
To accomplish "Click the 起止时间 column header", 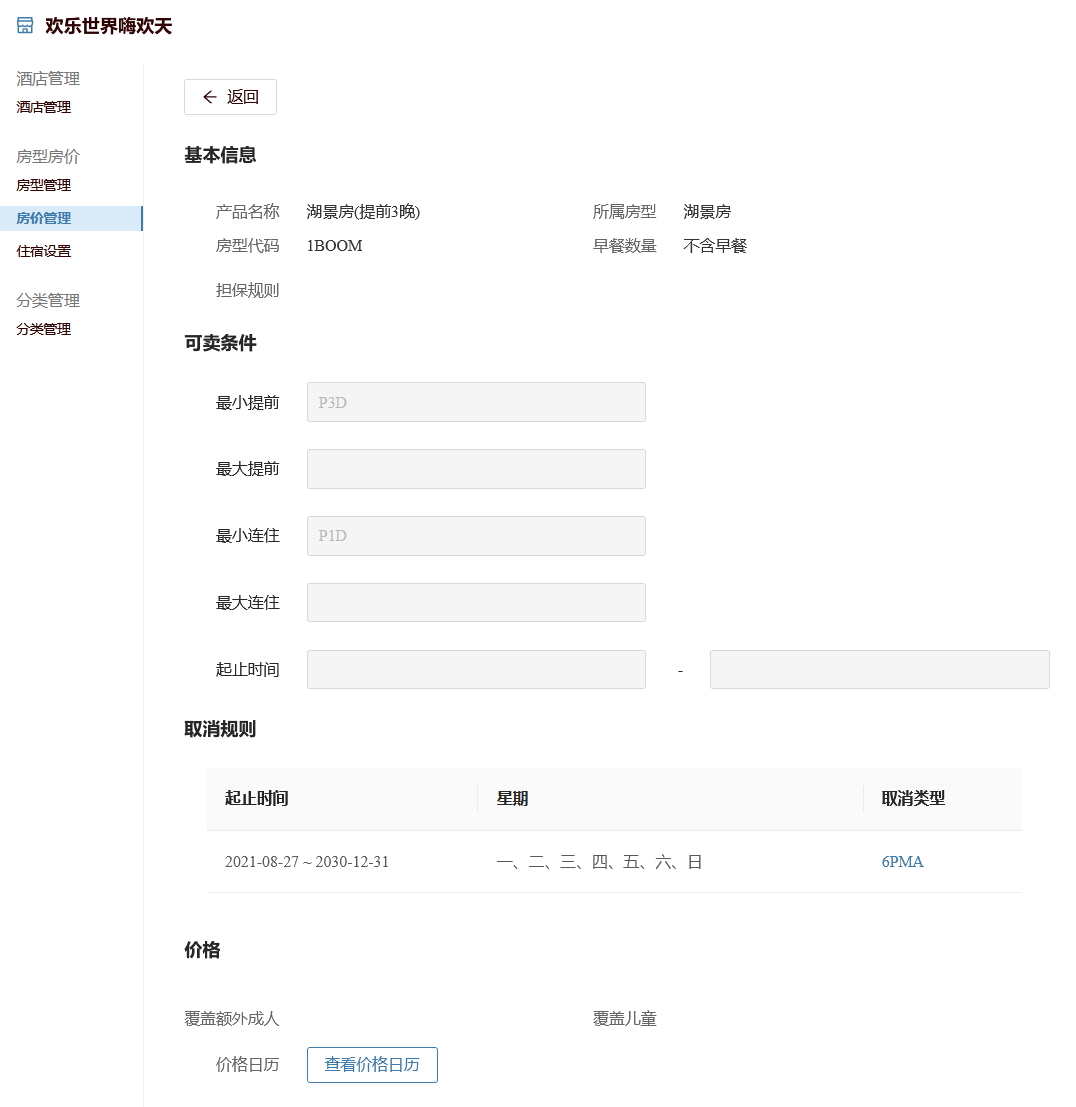I will click(257, 798).
